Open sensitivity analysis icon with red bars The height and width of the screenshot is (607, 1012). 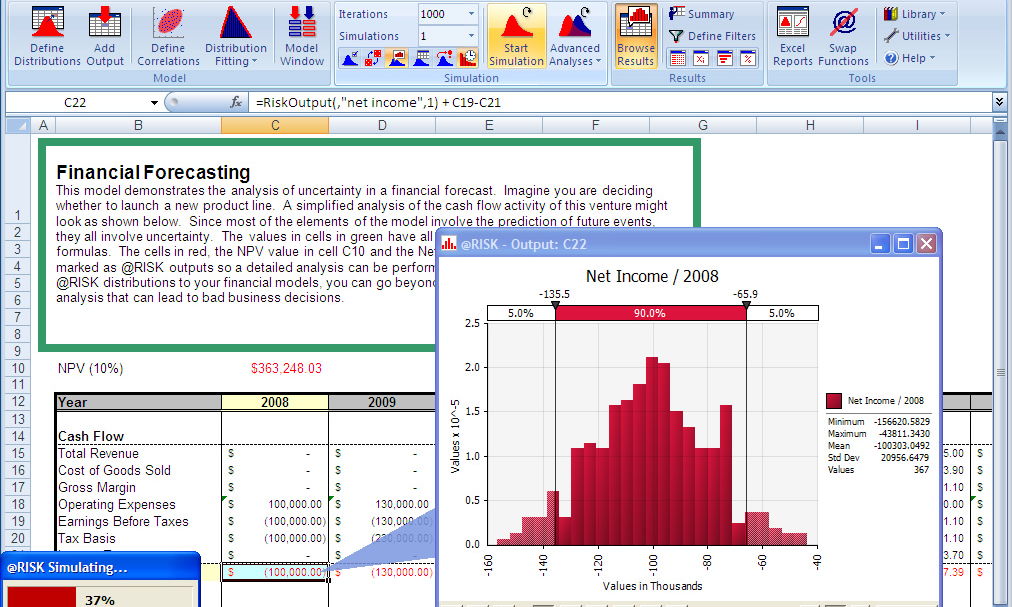725,59
